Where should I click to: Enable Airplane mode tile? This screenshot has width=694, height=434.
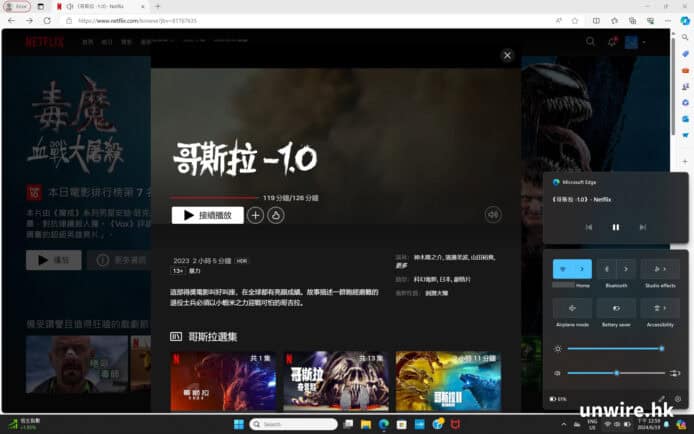pos(572,309)
